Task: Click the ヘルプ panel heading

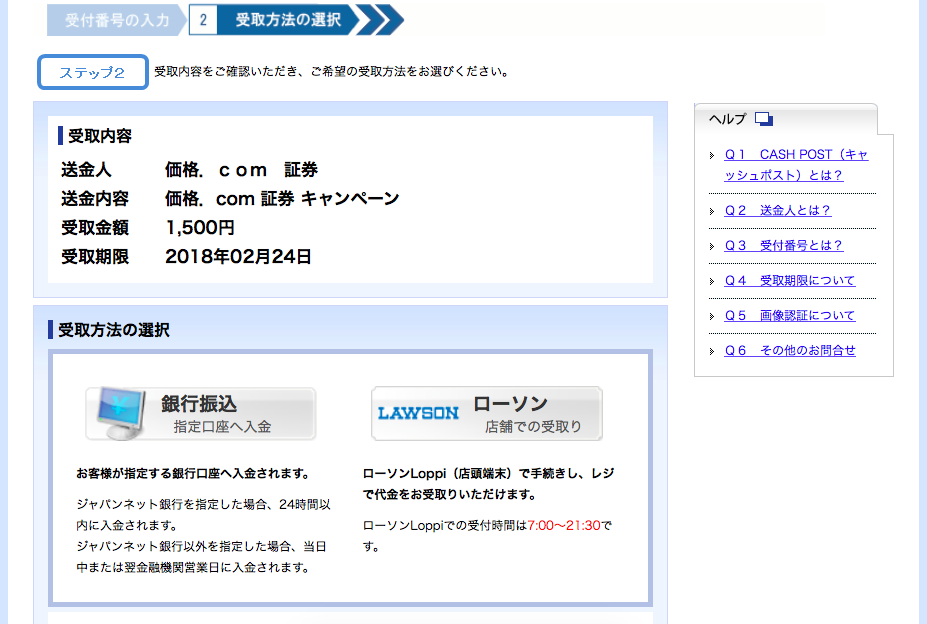Action: 727,119
